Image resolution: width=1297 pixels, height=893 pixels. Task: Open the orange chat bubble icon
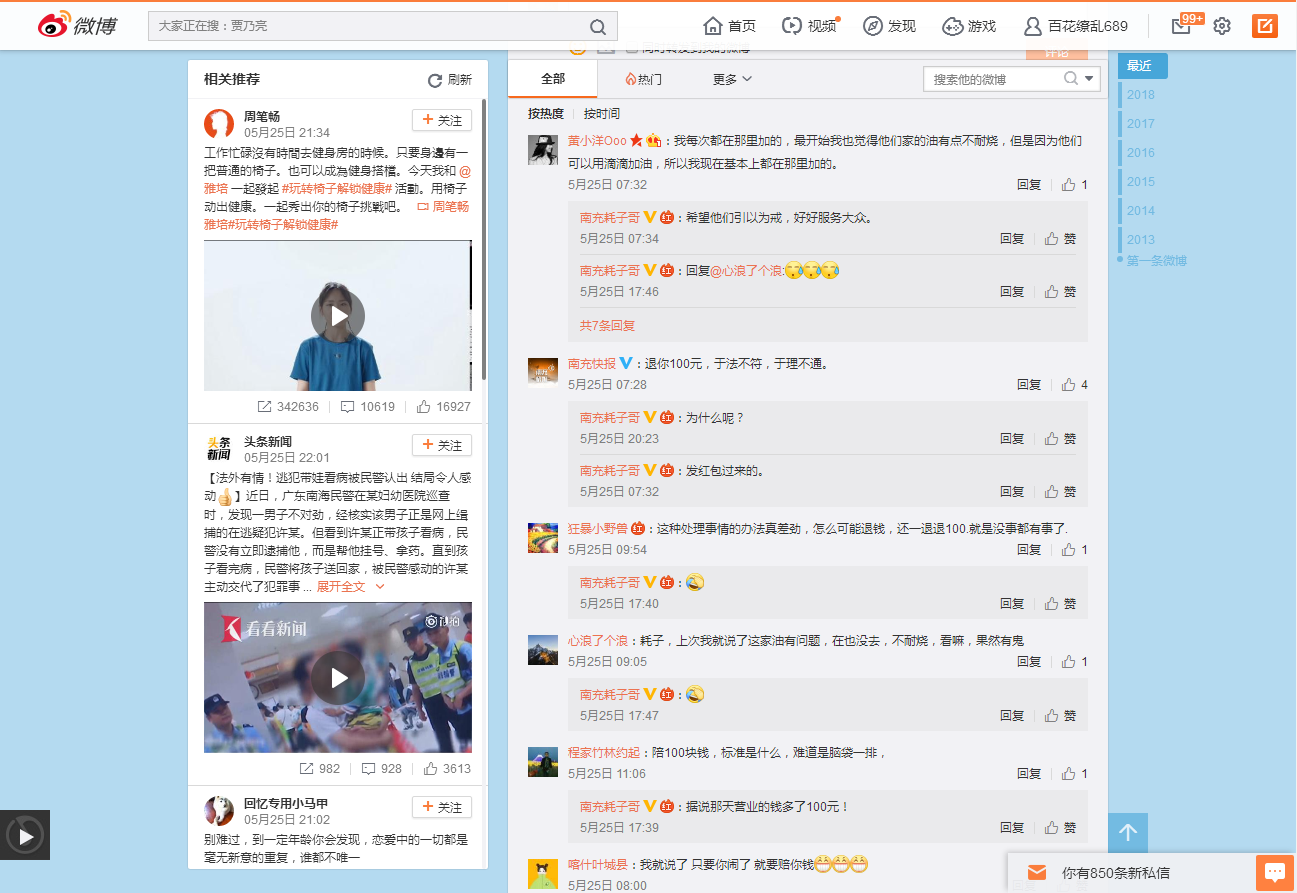[1274, 872]
